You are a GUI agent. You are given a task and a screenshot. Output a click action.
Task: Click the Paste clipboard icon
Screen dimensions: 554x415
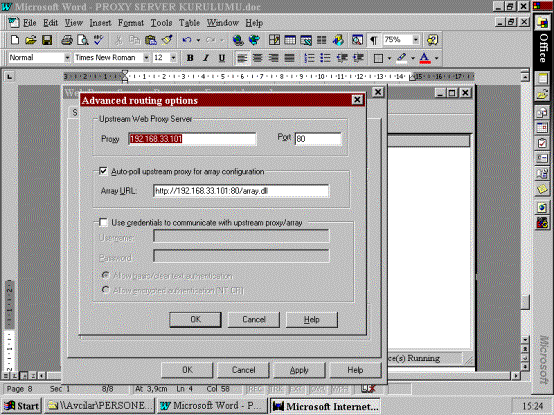[151, 40]
